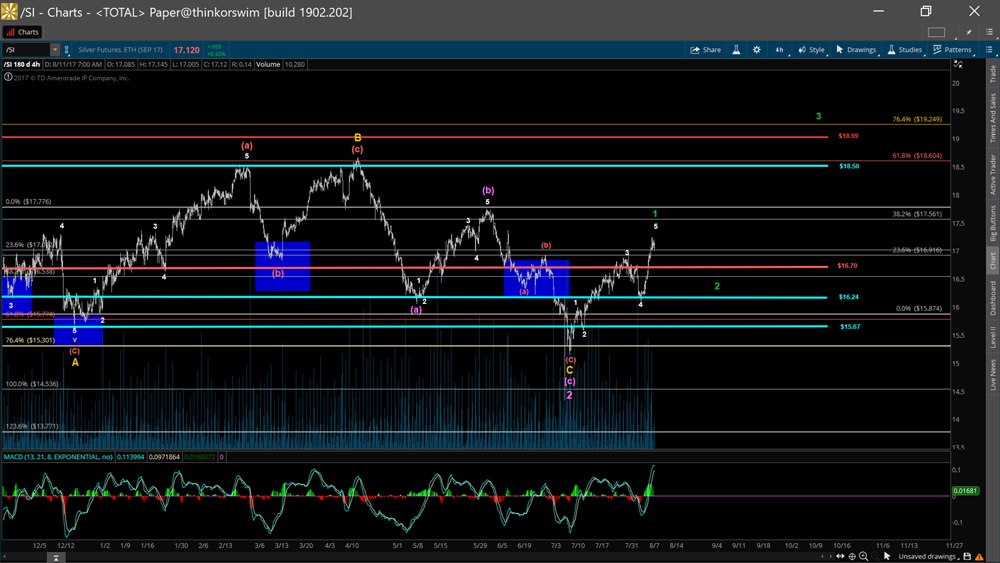Save drawings using the floppy disk icon
This screenshot has width=1000, height=563.
(x=968, y=556)
